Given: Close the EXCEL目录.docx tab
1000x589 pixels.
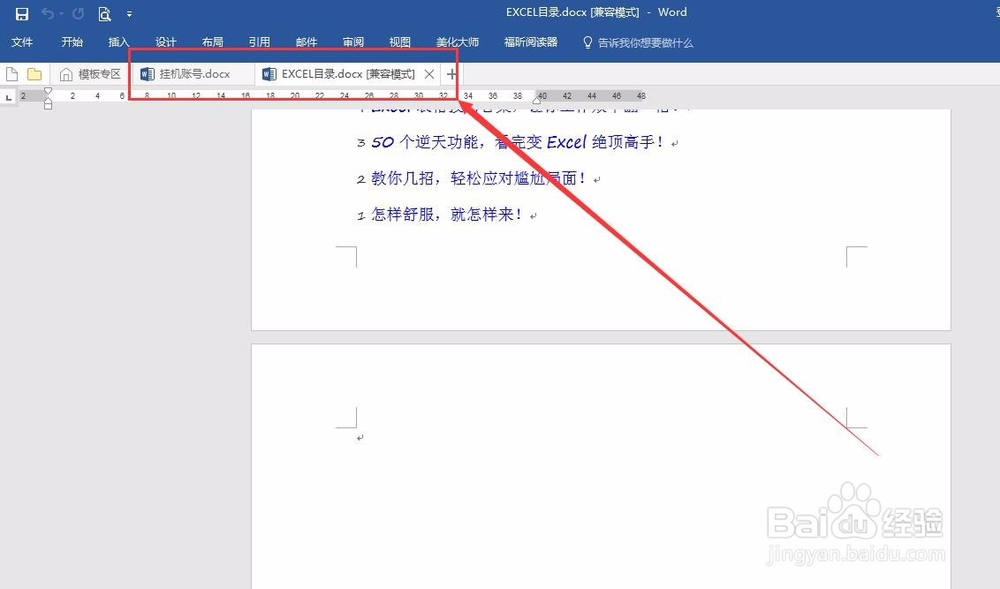Looking at the screenshot, I should point(429,75).
